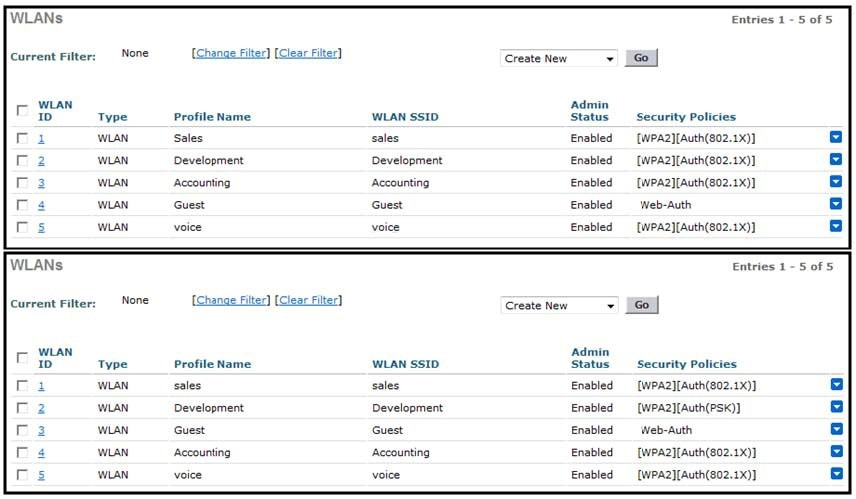This screenshot has height=499, width=856.
Task: Click blue arrow for lowercase sales row, bottom table
Action: click(836, 385)
